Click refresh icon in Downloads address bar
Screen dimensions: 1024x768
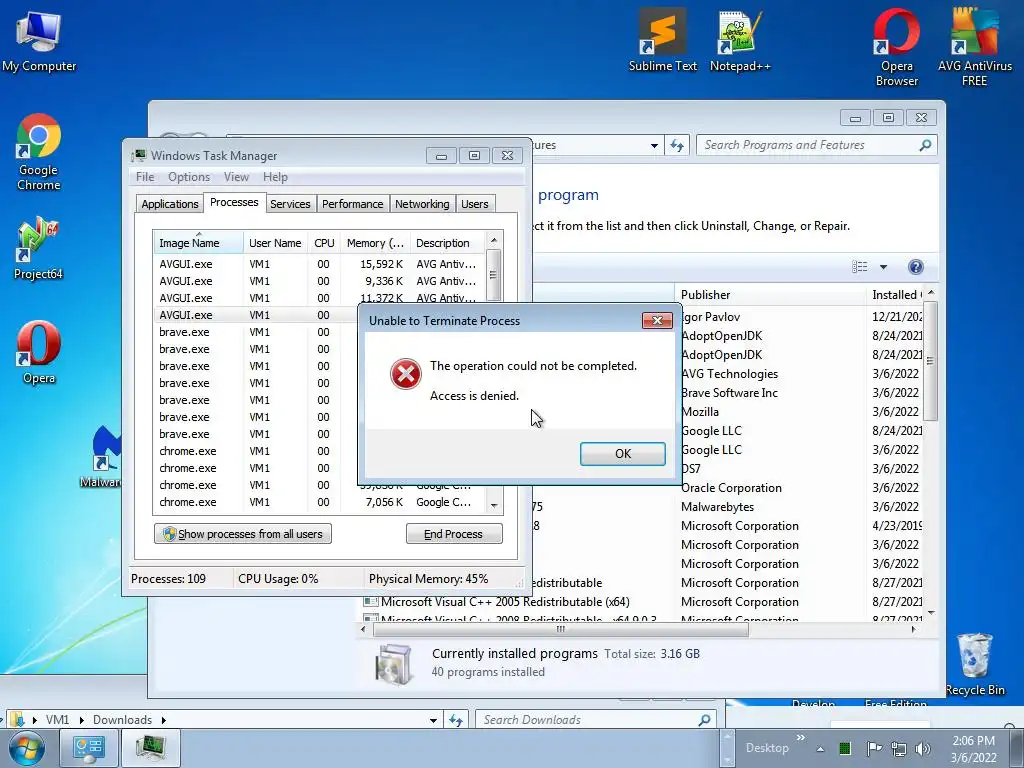456,720
